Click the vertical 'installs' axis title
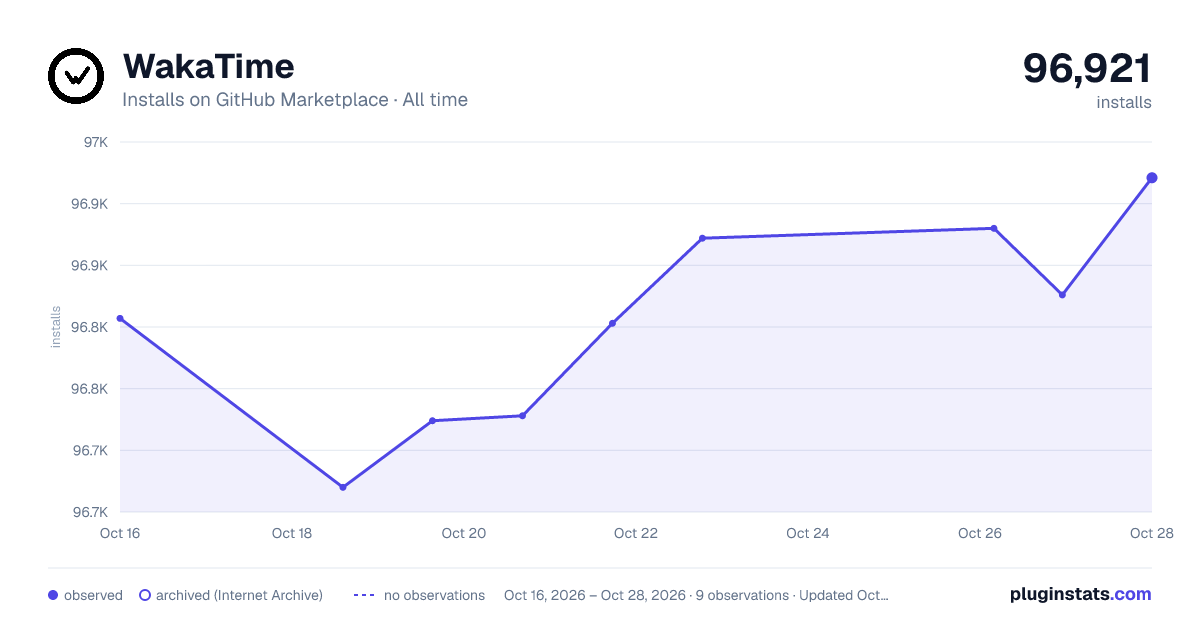Image resolution: width=1200 pixels, height=630 pixels. coord(56,327)
